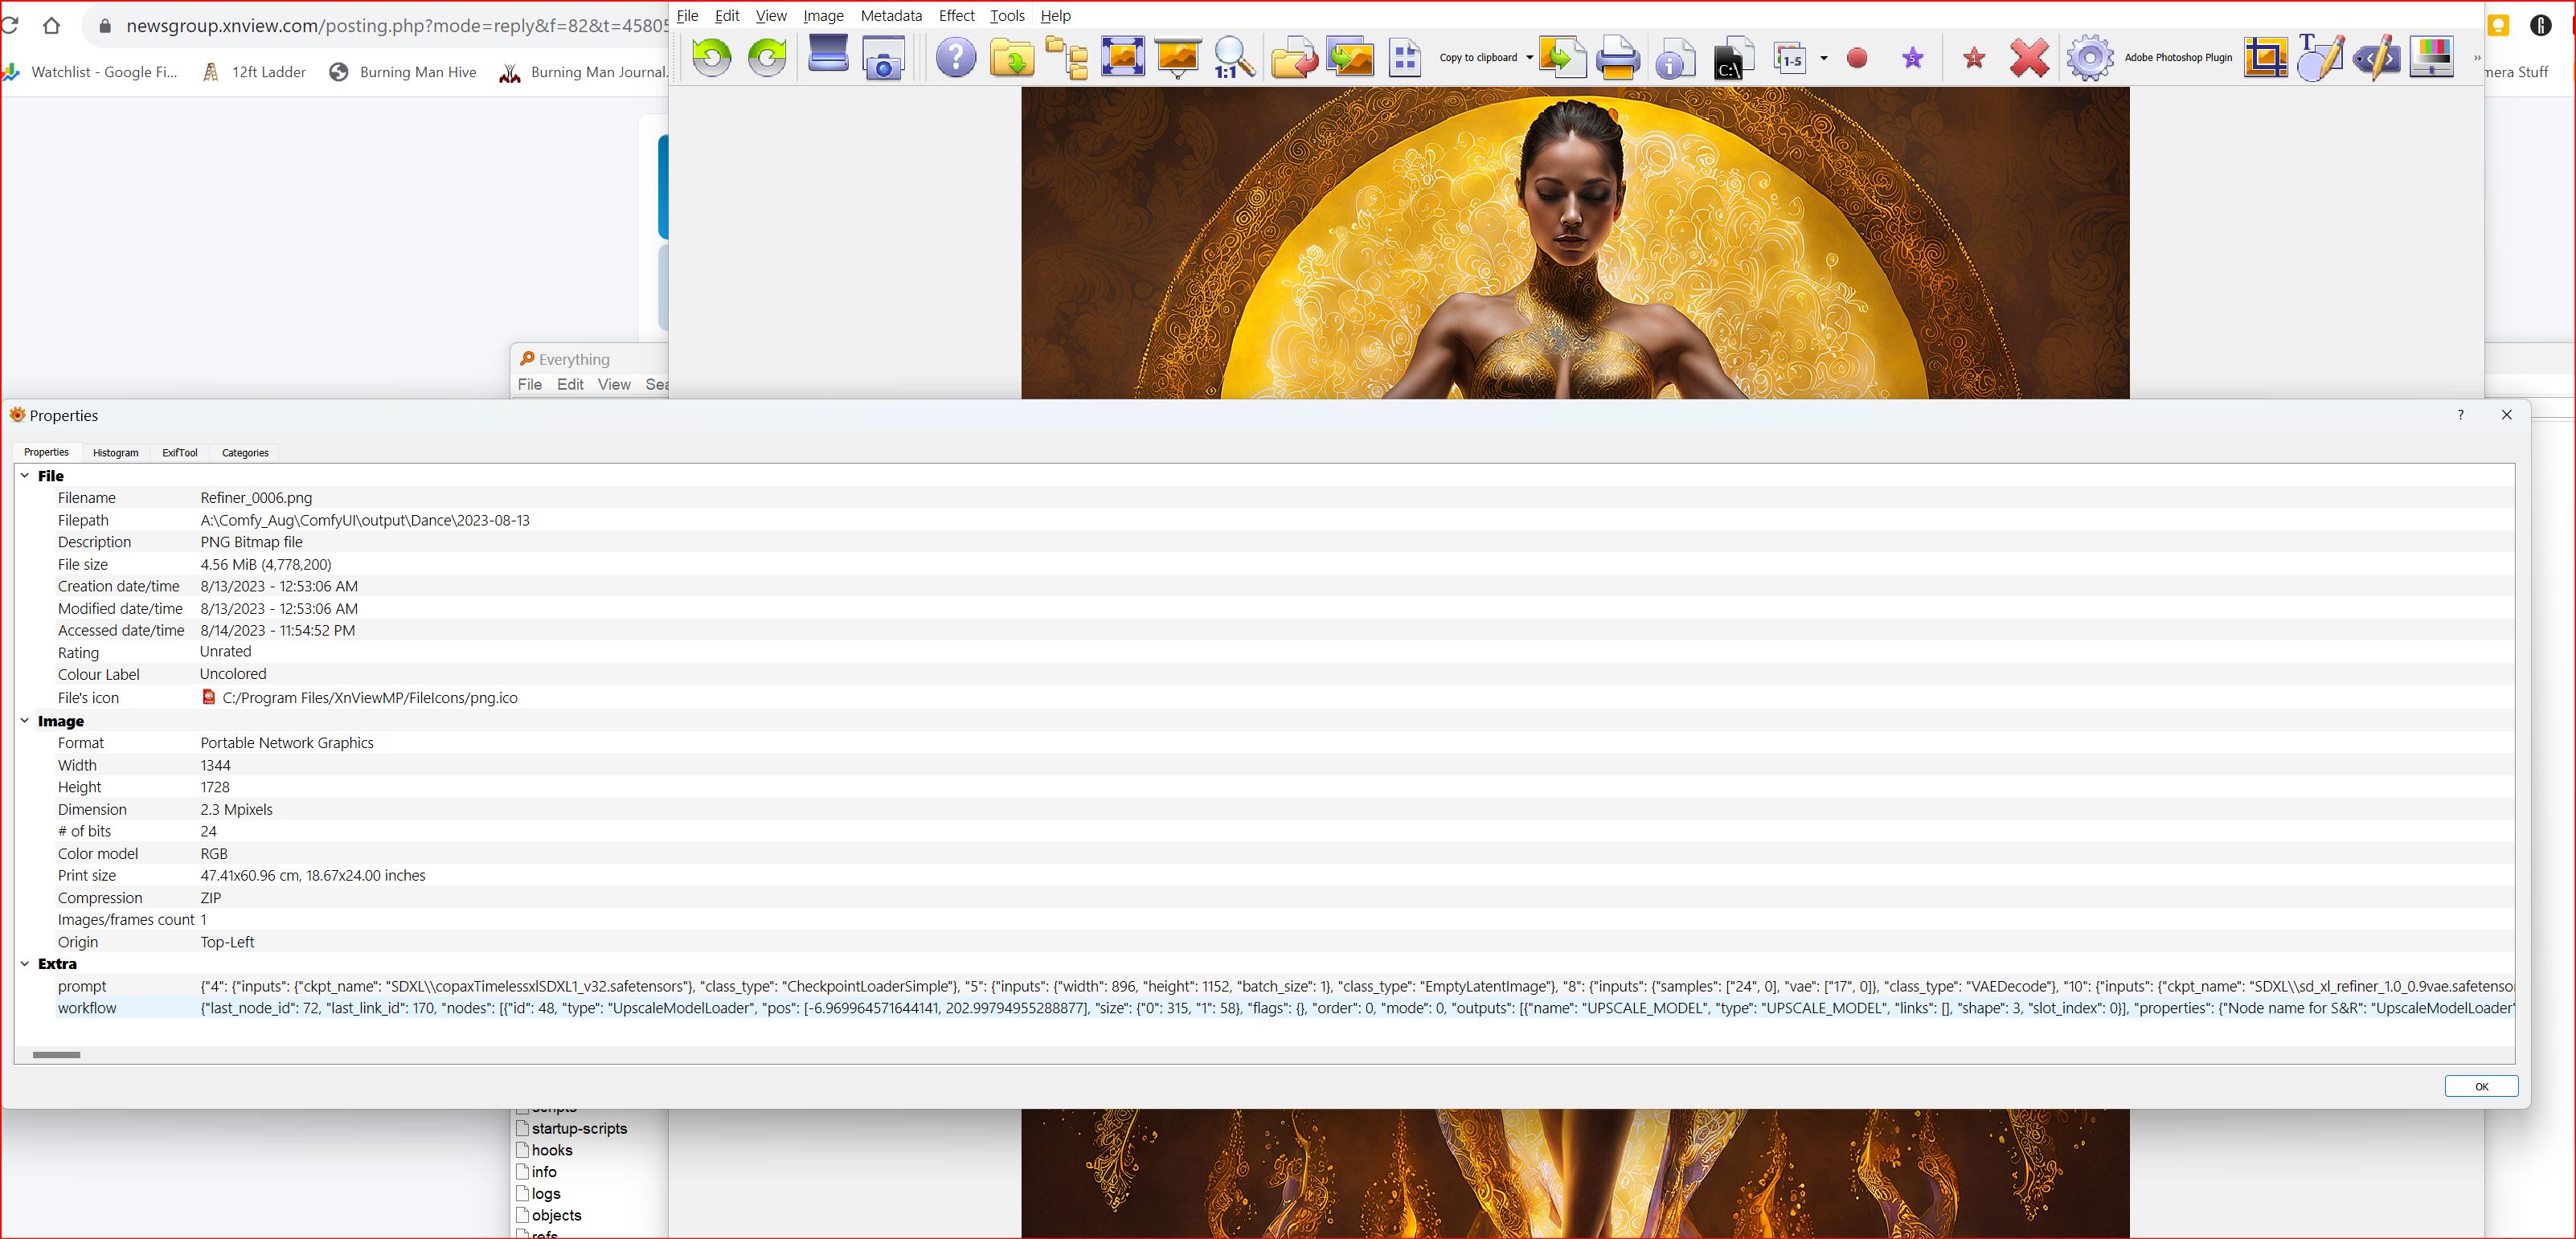Click the red X delete icon
The image size is (2576, 1239).
coord(2029,58)
